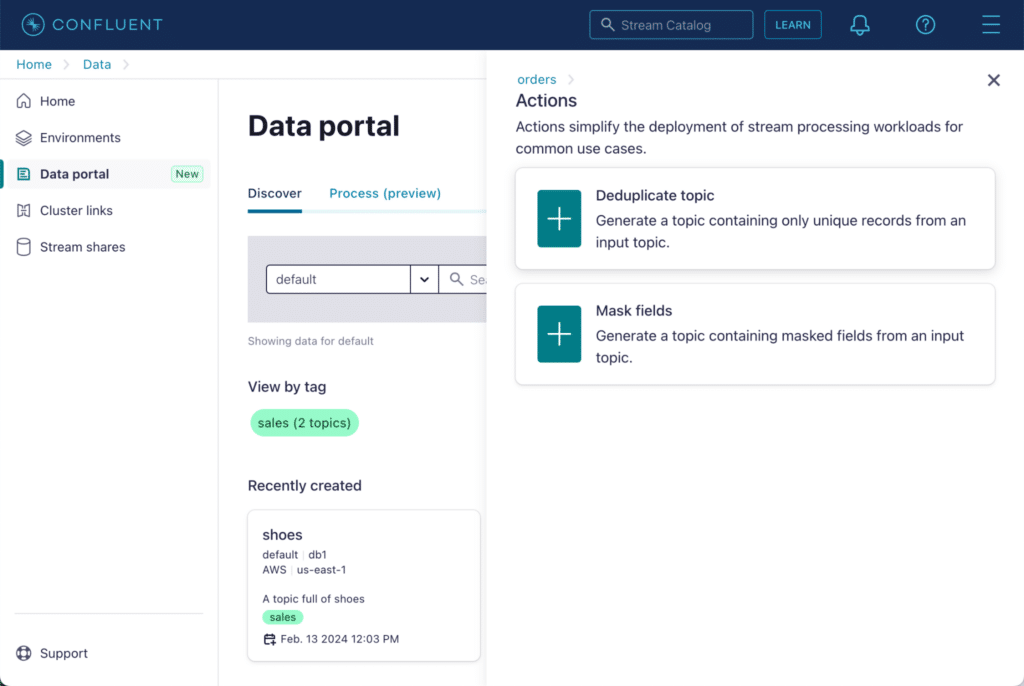Click the LEARN button
Screen dimensions: 1024x686
793,24
